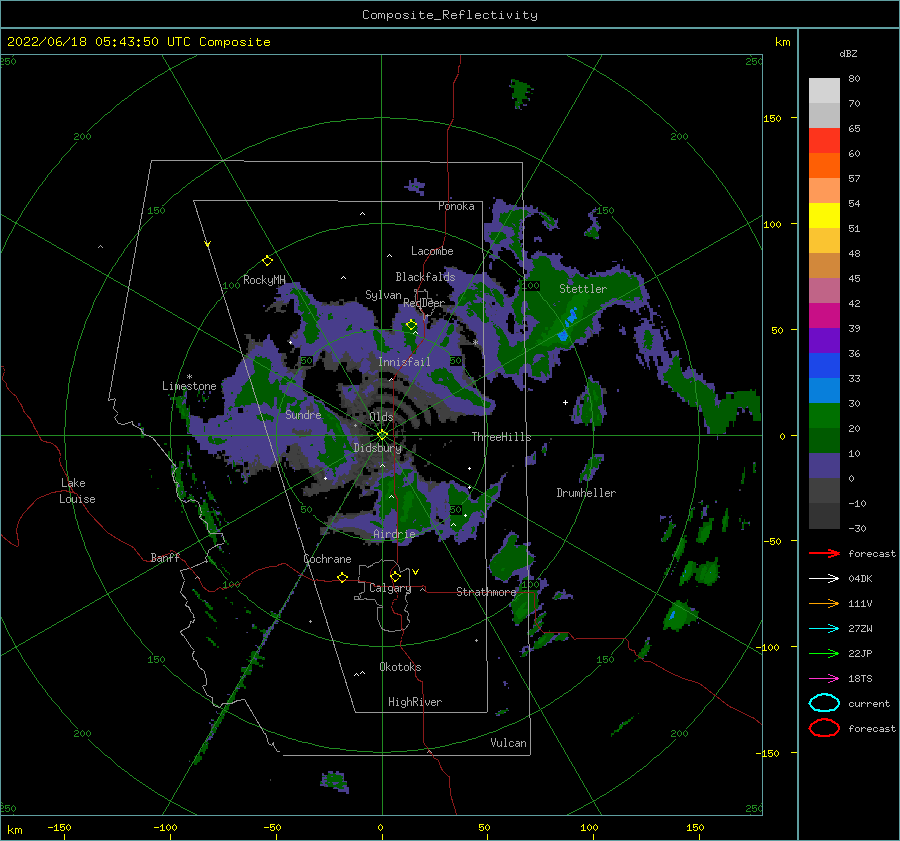Click the orange 111V arrow icon

[x=824, y=603]
